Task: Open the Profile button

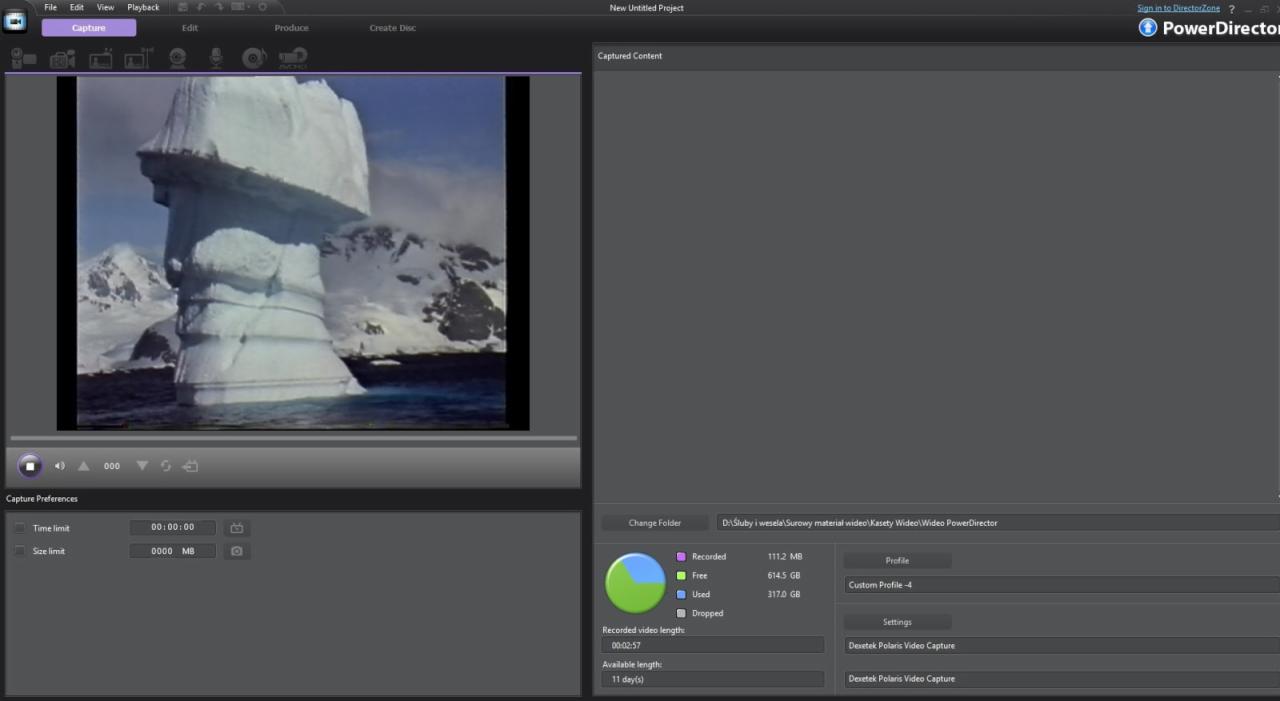Action: click(x=897, y=561)
